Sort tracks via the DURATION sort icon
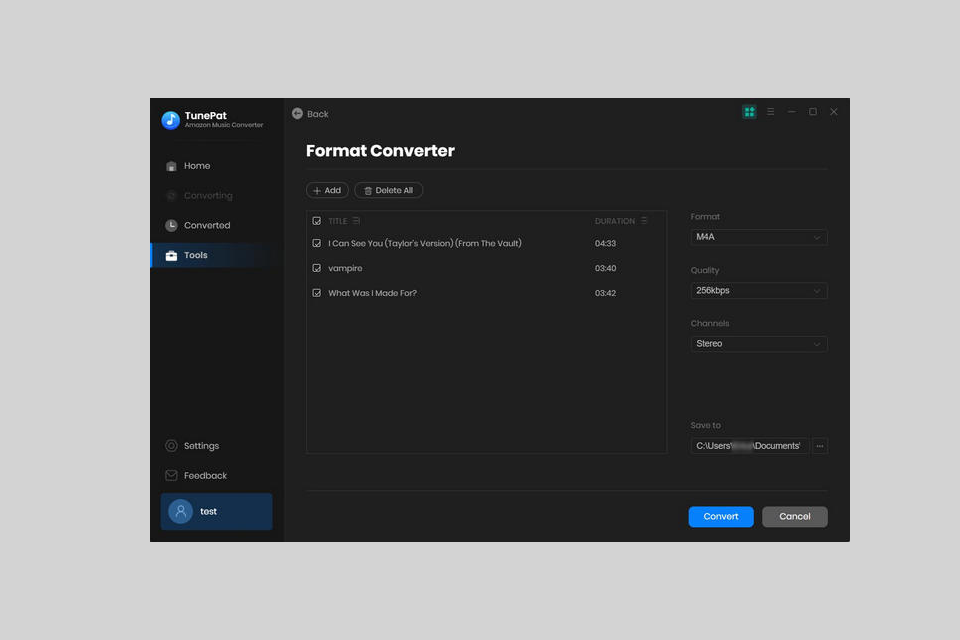This screenshot has width=960, height=640. coord(644,221)
